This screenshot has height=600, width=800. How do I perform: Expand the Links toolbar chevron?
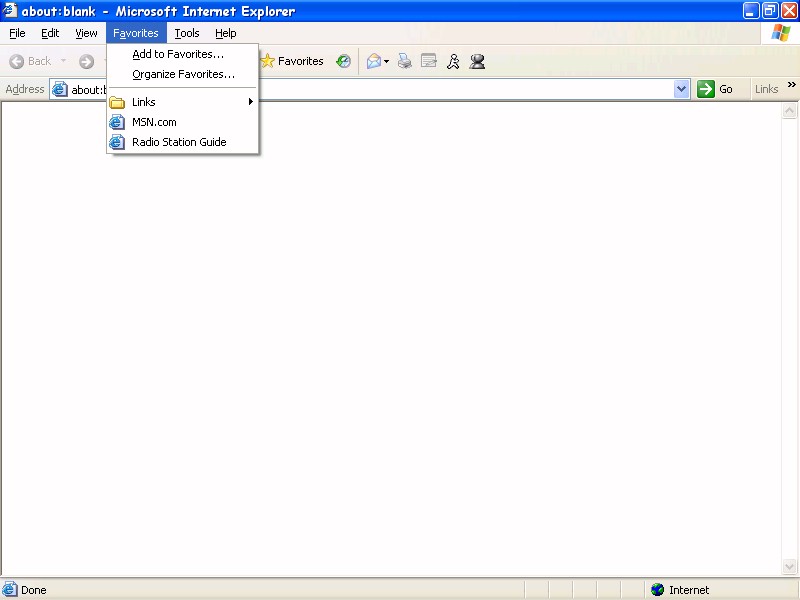tap(791, 84)
